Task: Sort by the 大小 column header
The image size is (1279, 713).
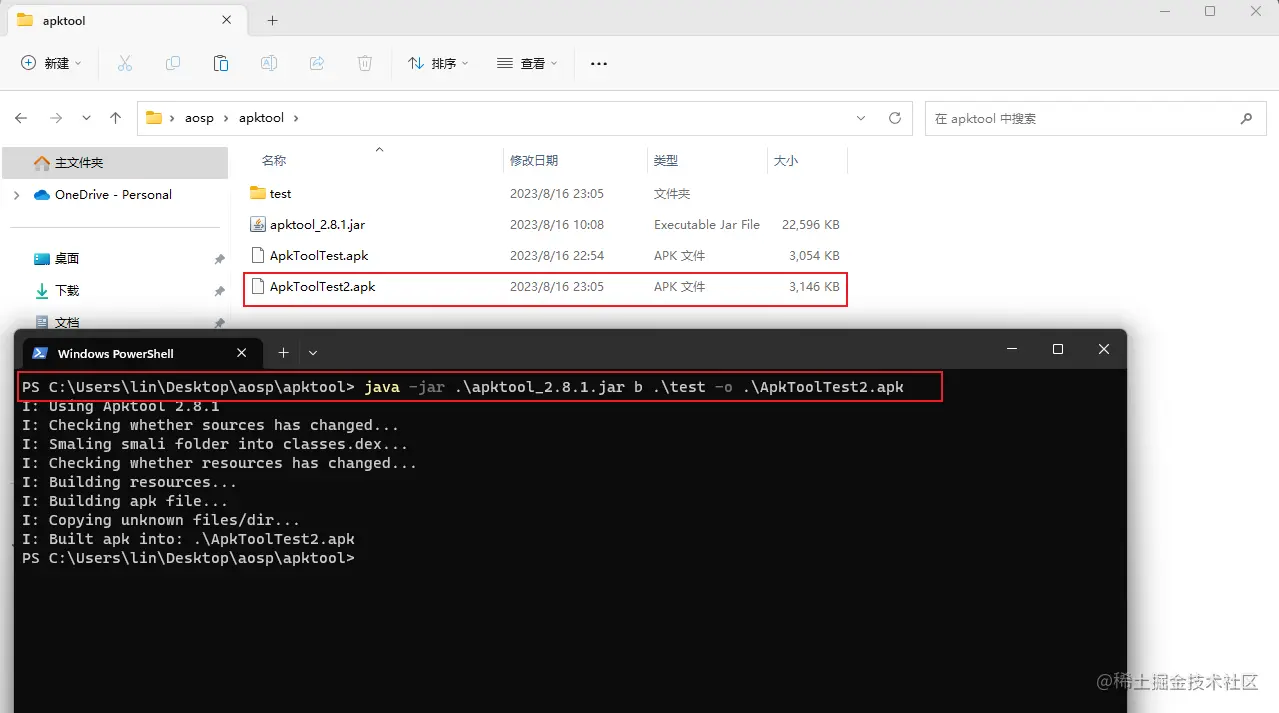Action: tap(786, 160)
